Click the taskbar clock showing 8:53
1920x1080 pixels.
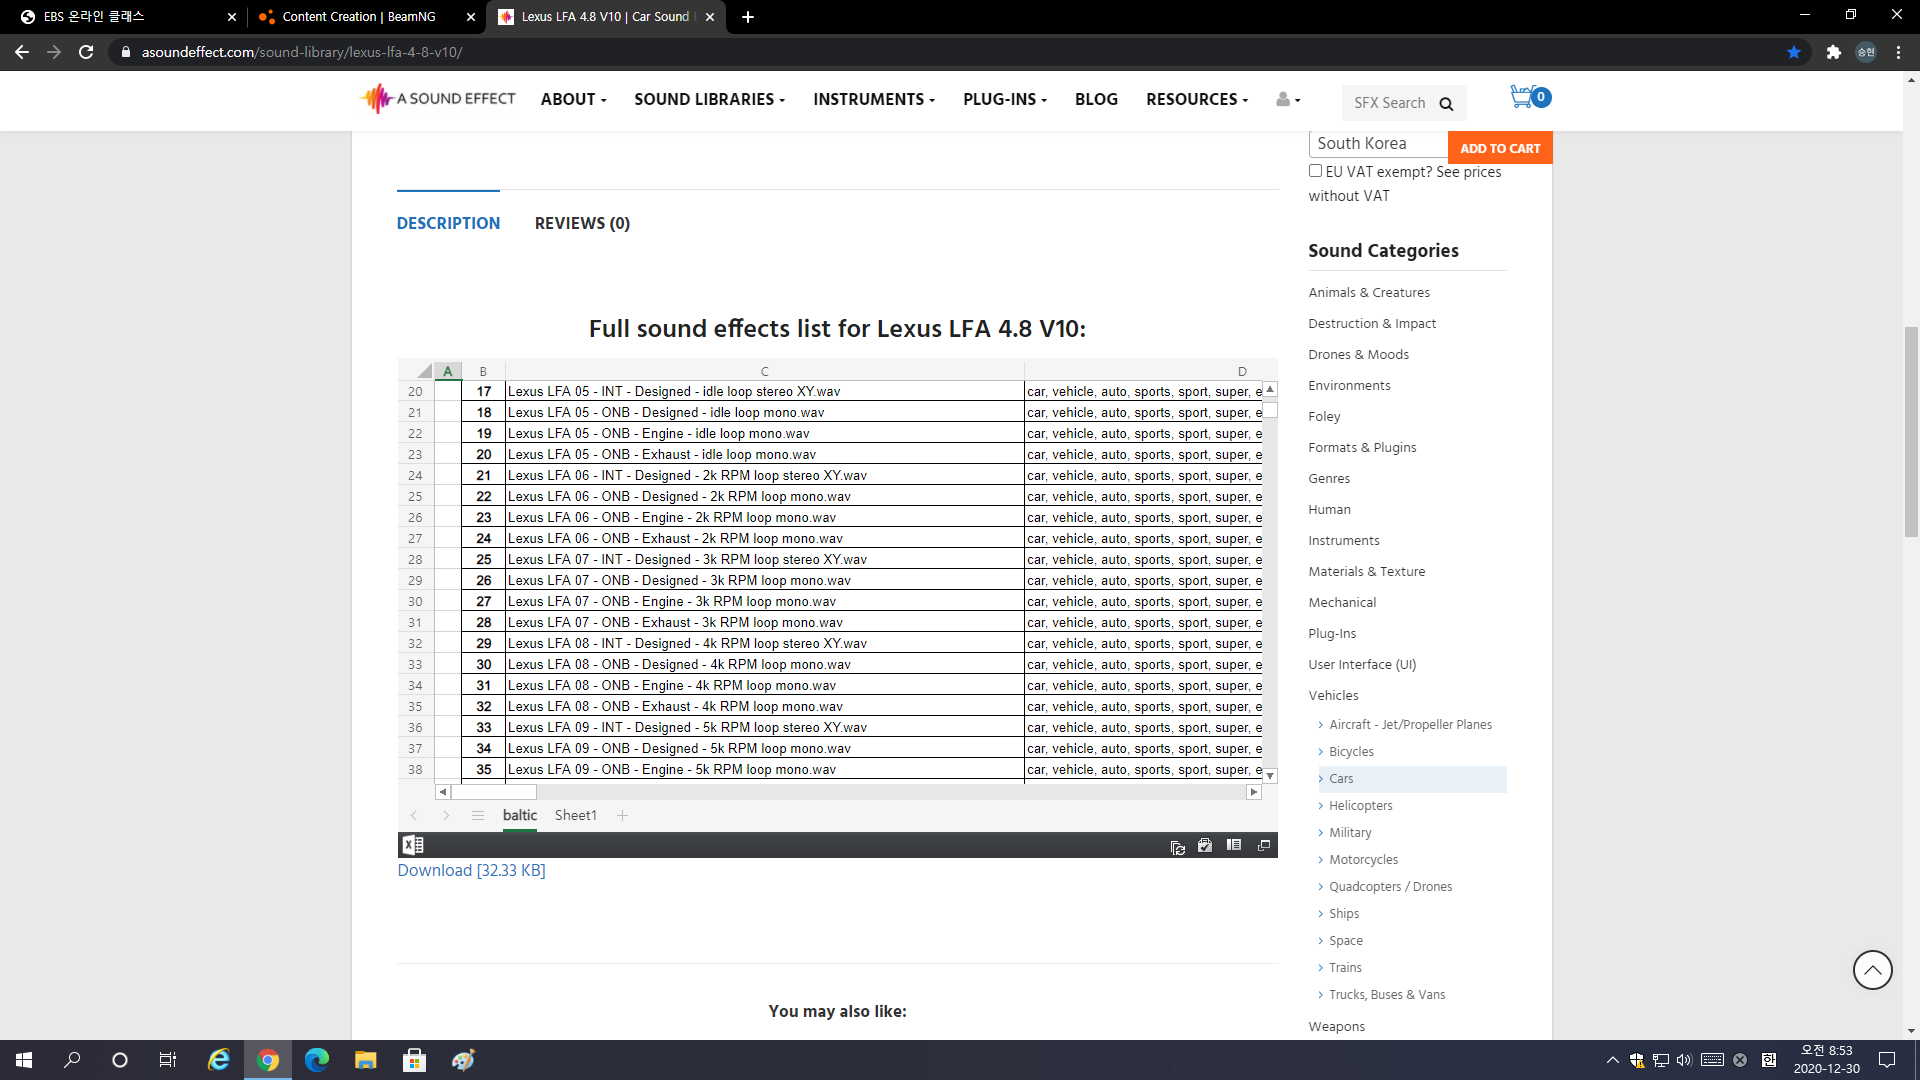tap(1826, 1060)
